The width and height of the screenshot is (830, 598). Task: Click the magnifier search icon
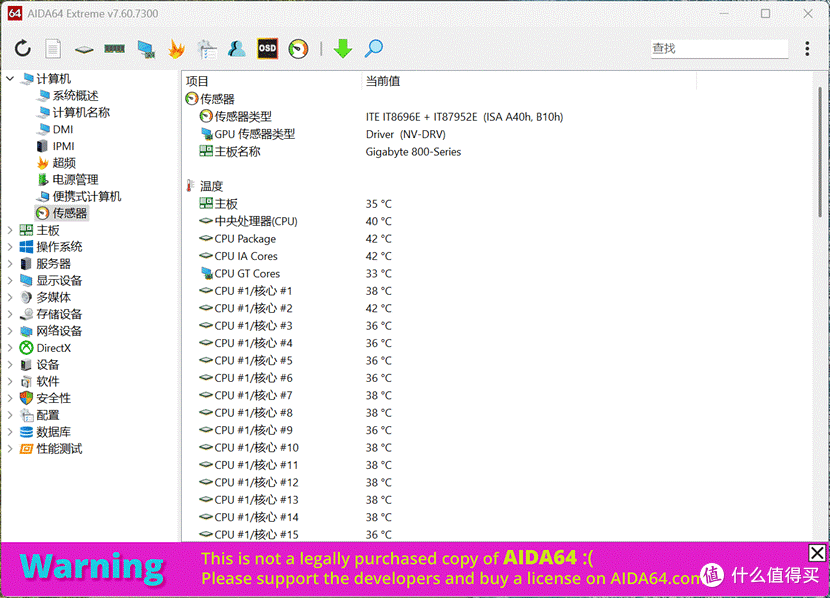(374, 49)
